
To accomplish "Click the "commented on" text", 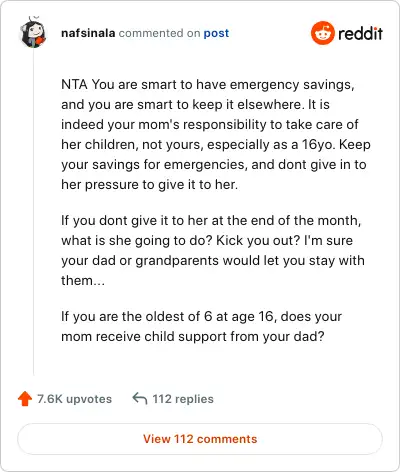I will pyautogui.click(x=159, y=33).
